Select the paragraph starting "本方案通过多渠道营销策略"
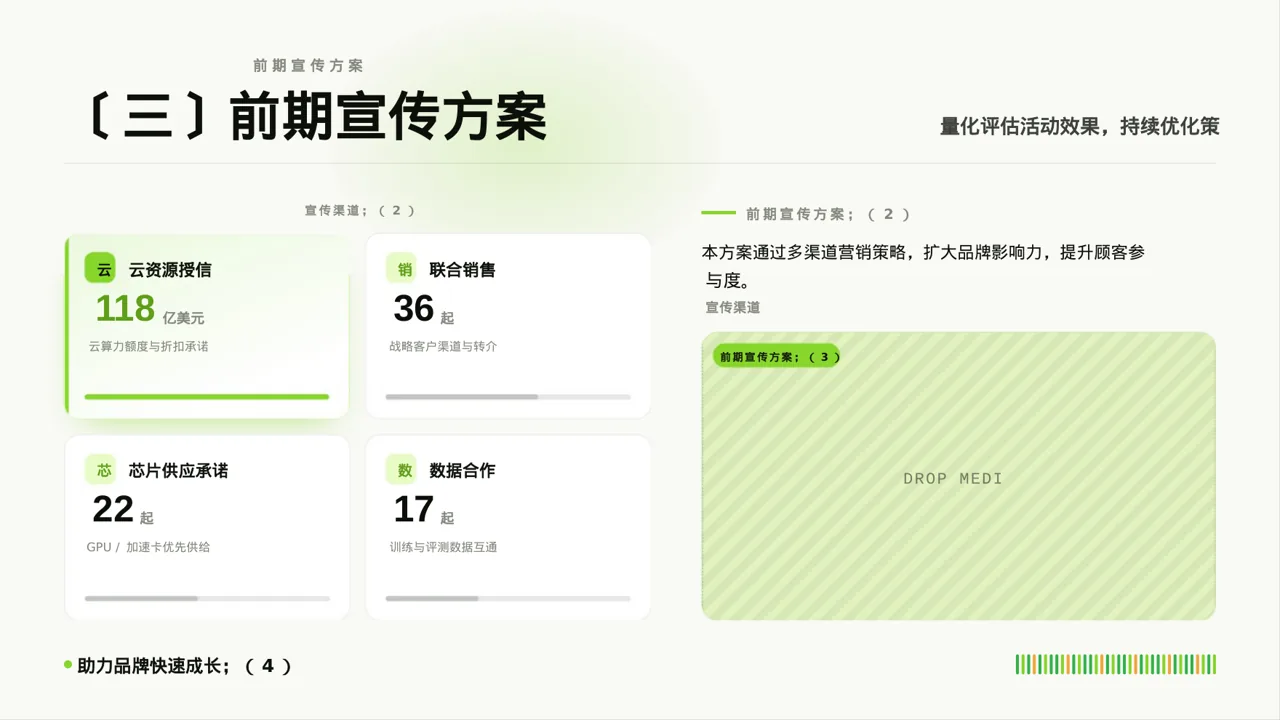This screenshot has width=1280, height=720. coord(923,266)
